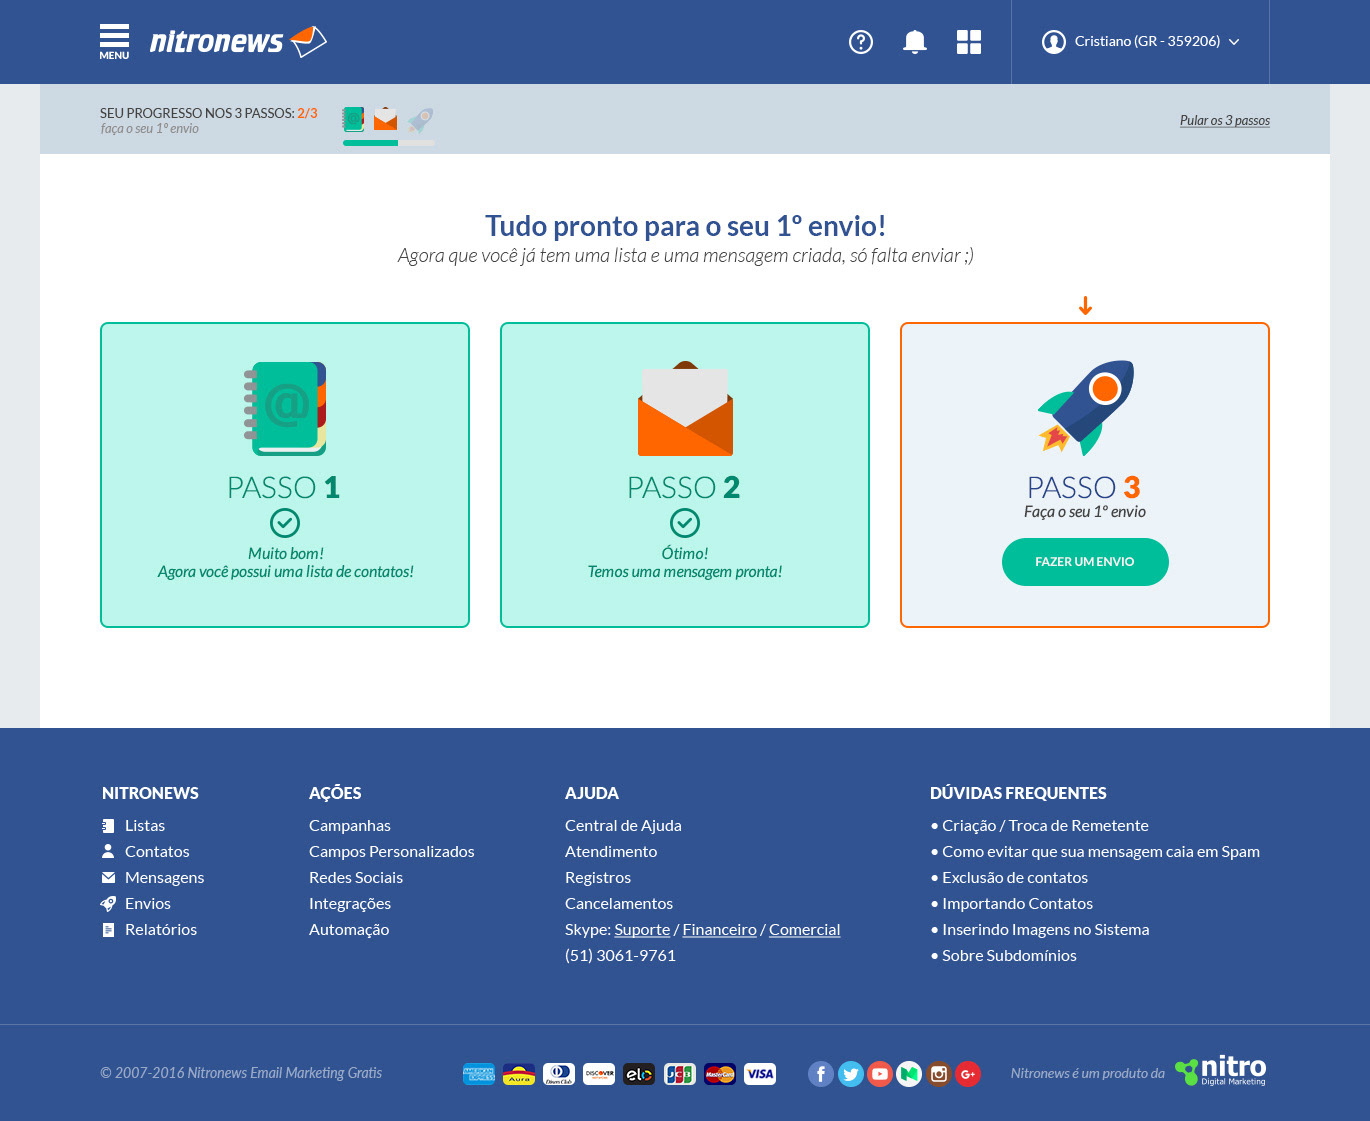Viewport: 1370px width, 1121px height.
Task: Expand the Cristiano (GR - 359206) account dropdown
Action: coord(1141,41)
